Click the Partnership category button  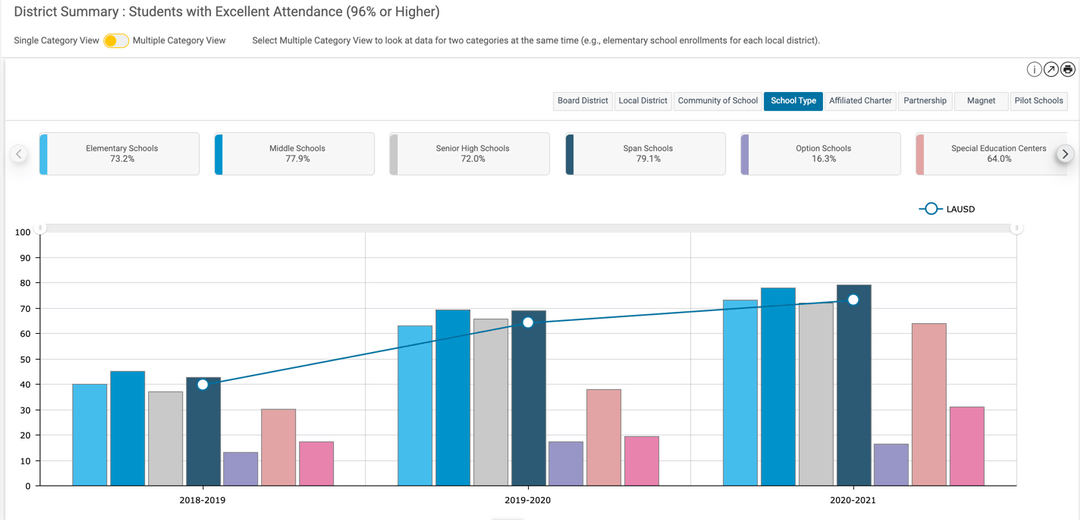(x=925, y=101)
